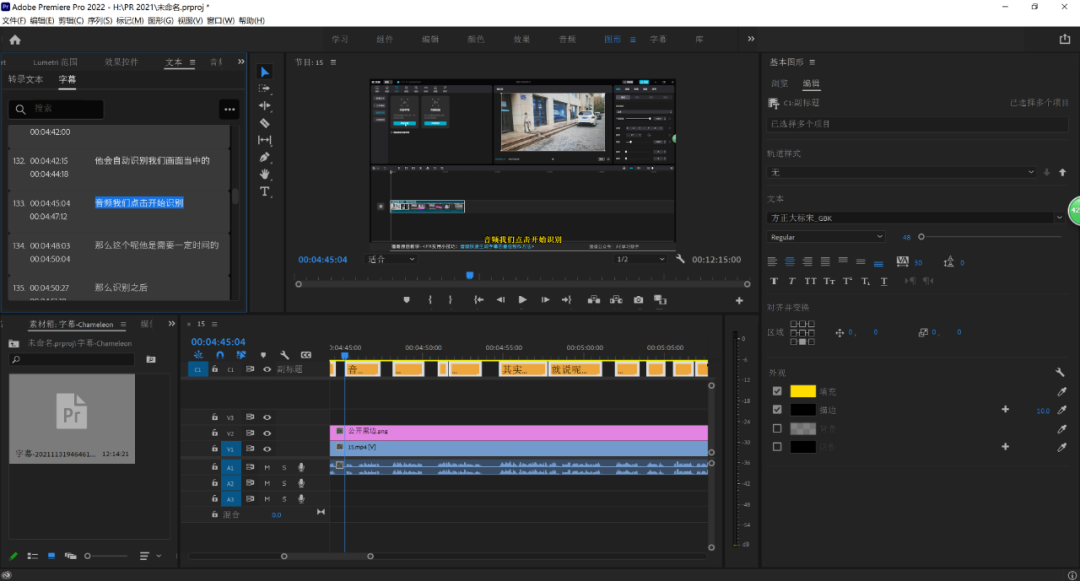
Task: Switch to the 转录文本 tab
Action: point(26,79)
